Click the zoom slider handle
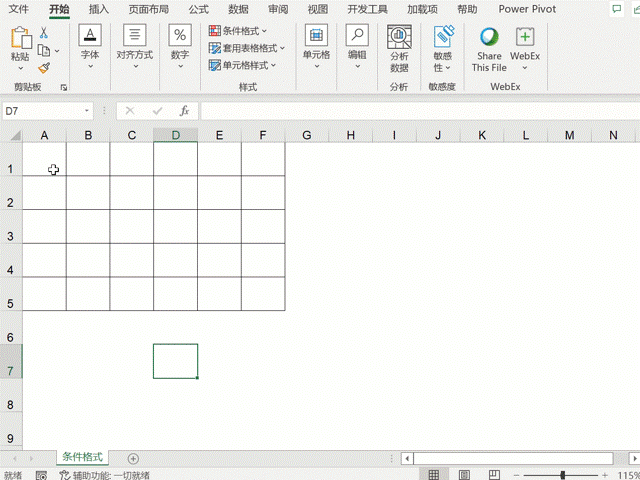640x480 pixels. [x=562, y=475]
